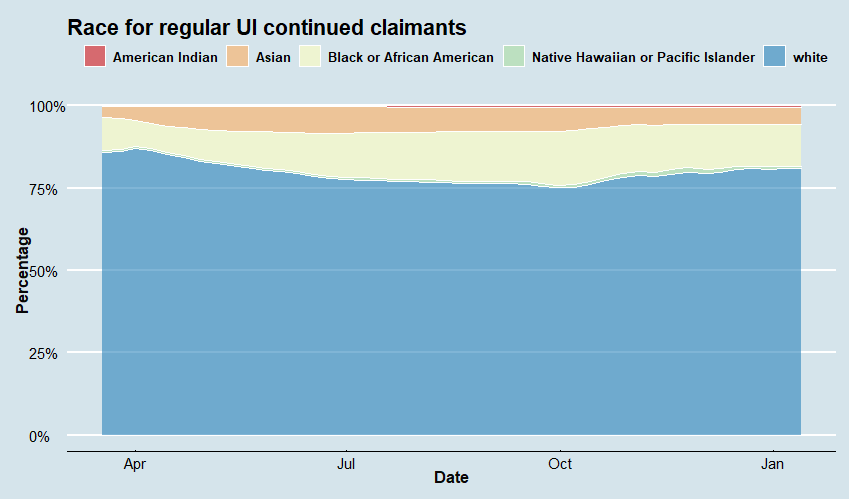Select the Black or African American label
Screen dimensions: 850x500
[x=411, y=58]
